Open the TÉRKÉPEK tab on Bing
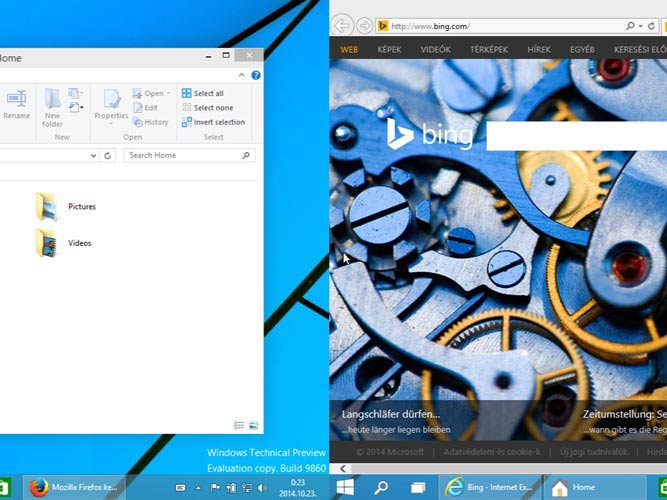 click(x=489, y=49)
